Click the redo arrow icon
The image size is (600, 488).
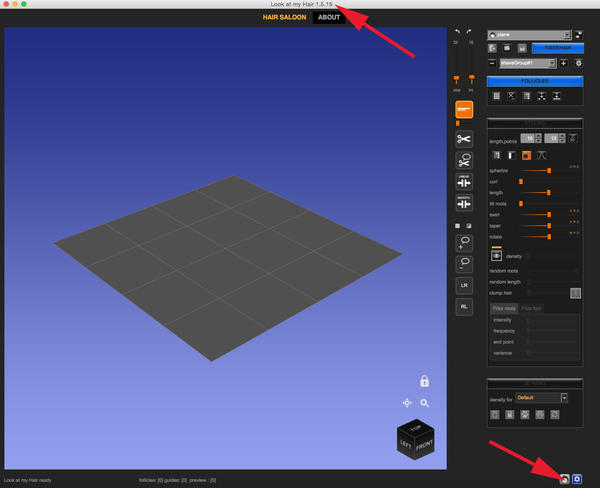pyautogui.click(x=469, y=31)
